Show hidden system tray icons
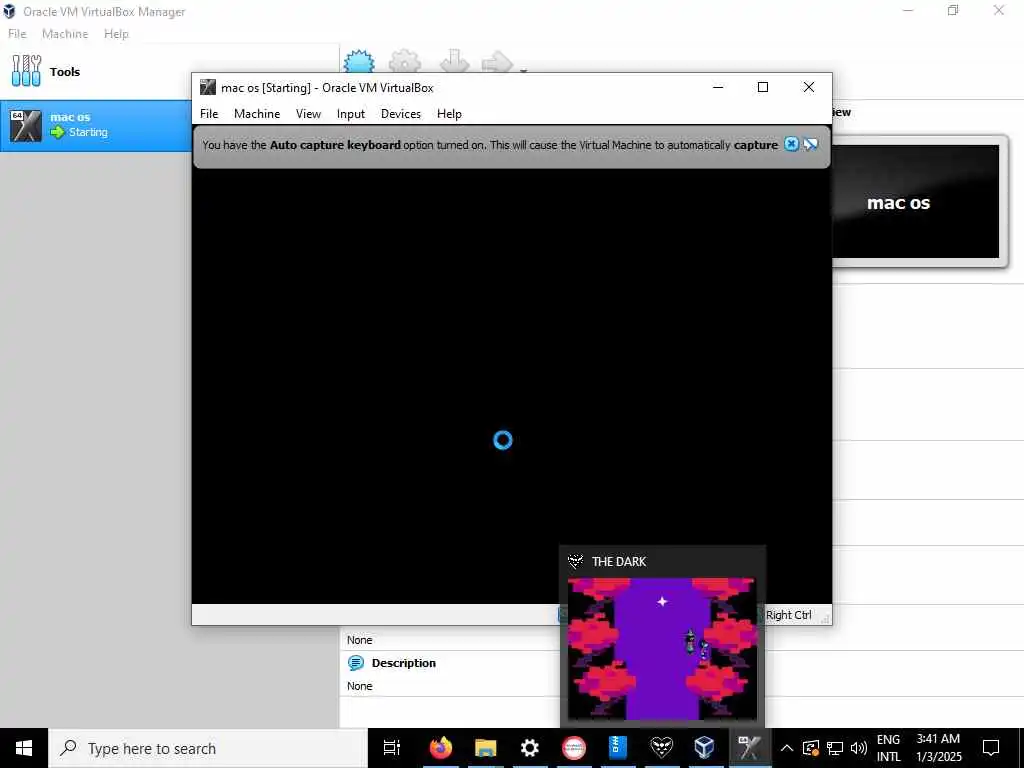The image size is (1024, 768). tap(787, 748)
